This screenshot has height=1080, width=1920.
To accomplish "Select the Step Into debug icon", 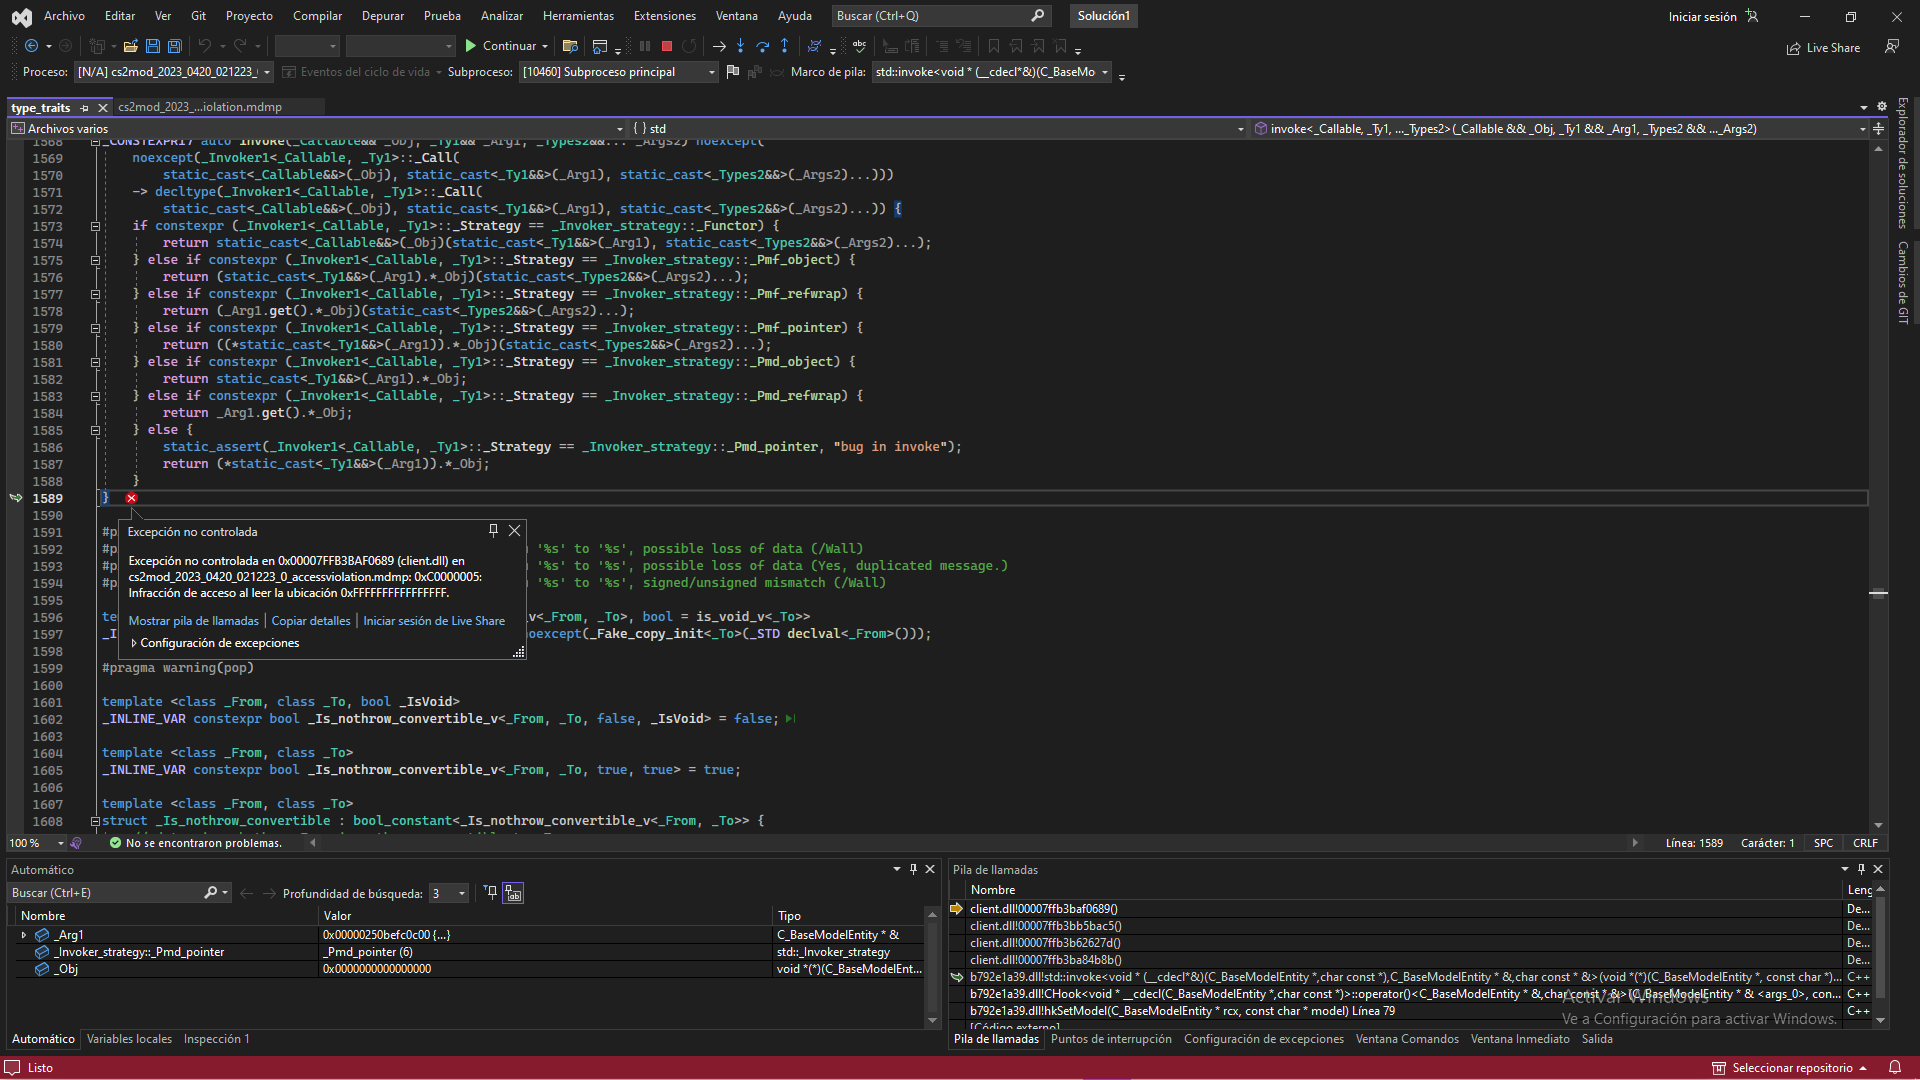I will 740,46.
